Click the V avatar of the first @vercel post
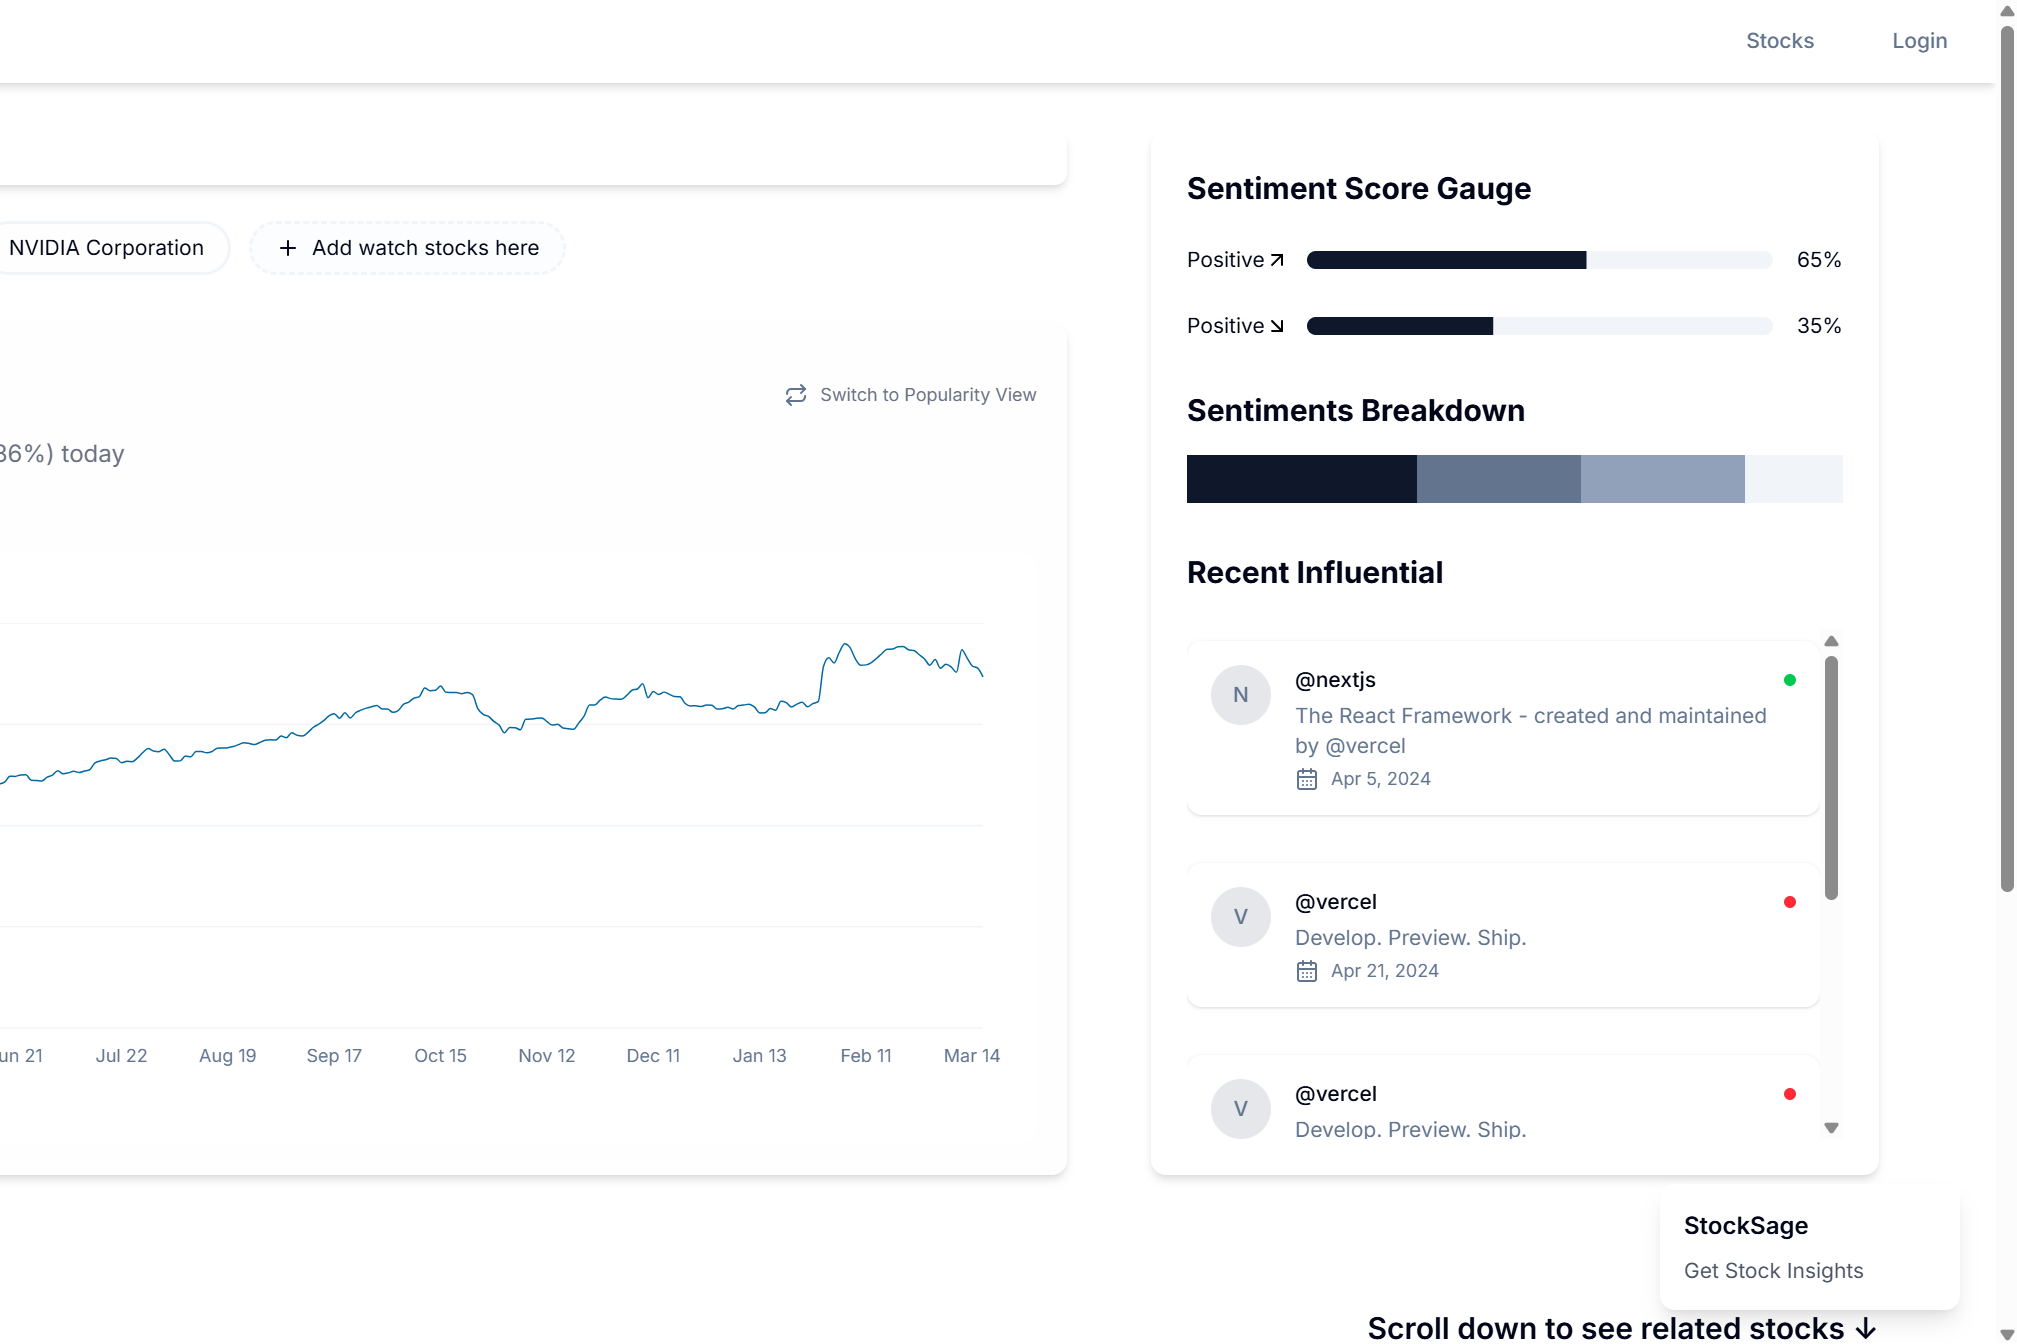This screenshot has width=2017, height=1344. 1240,917
